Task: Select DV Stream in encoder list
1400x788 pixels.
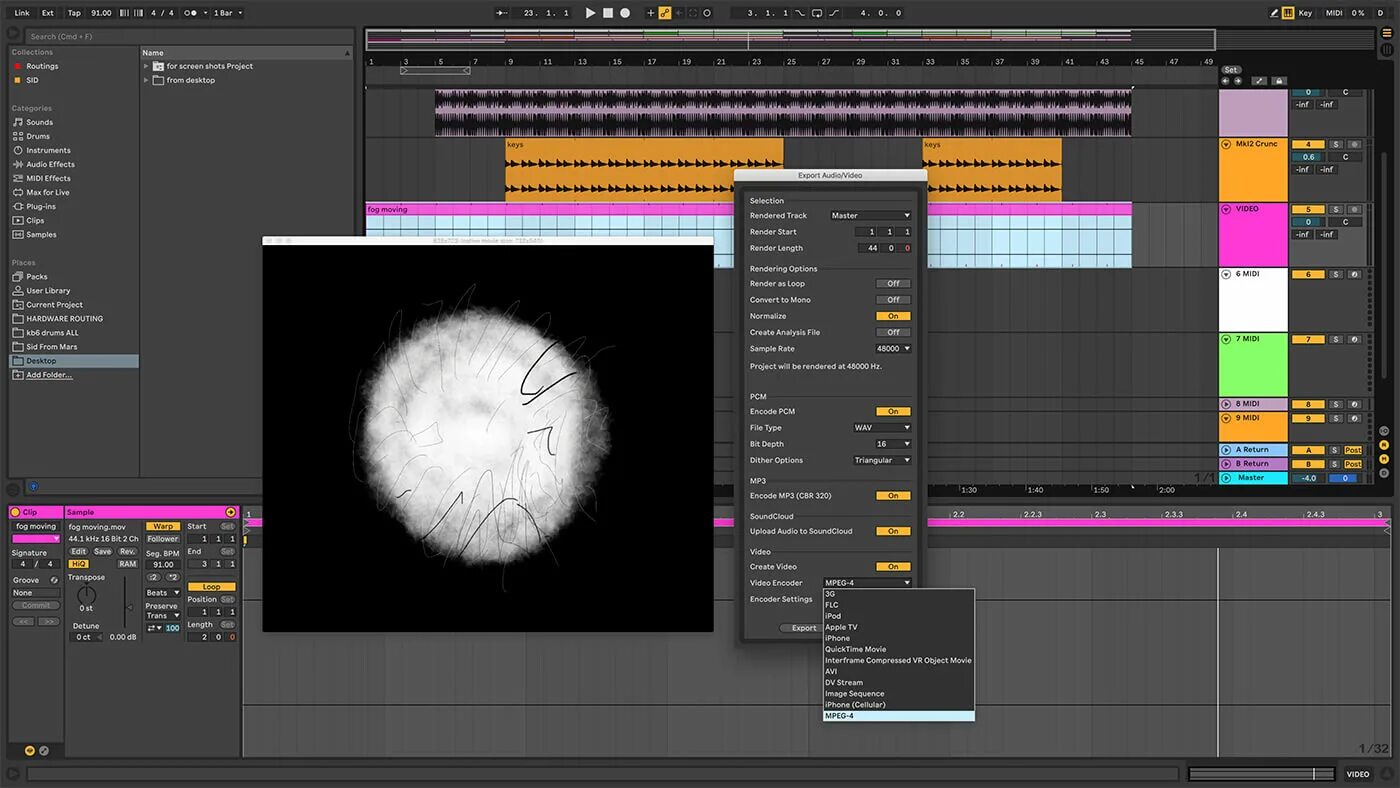Action: (898, 682)
